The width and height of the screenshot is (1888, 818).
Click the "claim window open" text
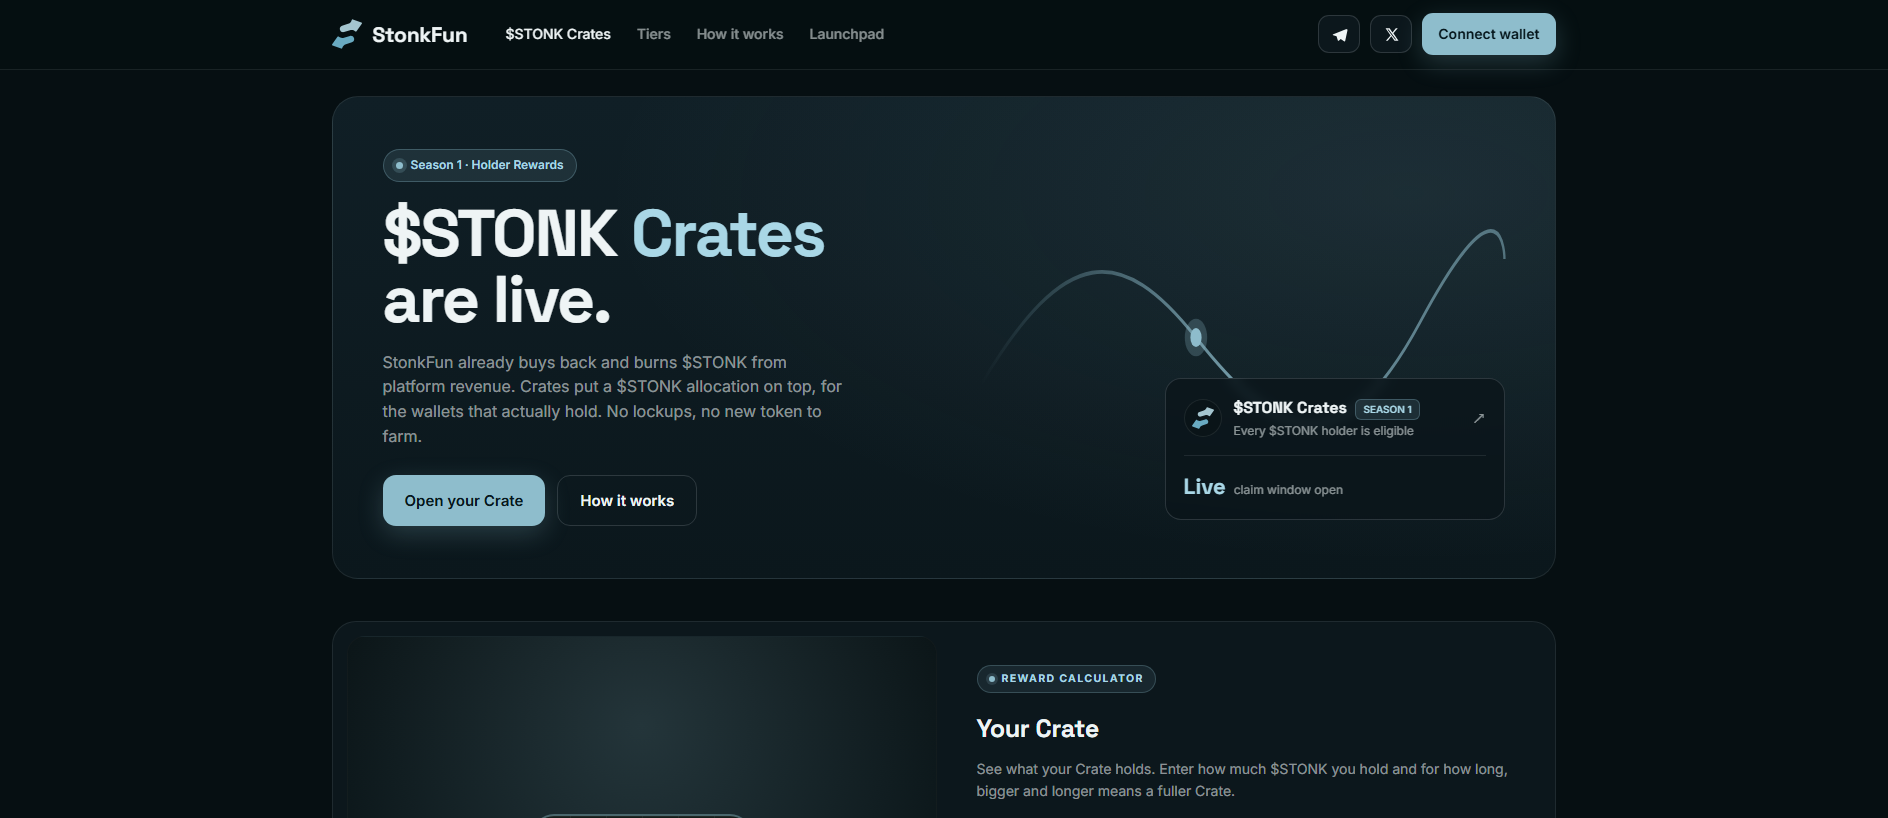pyautogui.click(x=1288, y=490)
